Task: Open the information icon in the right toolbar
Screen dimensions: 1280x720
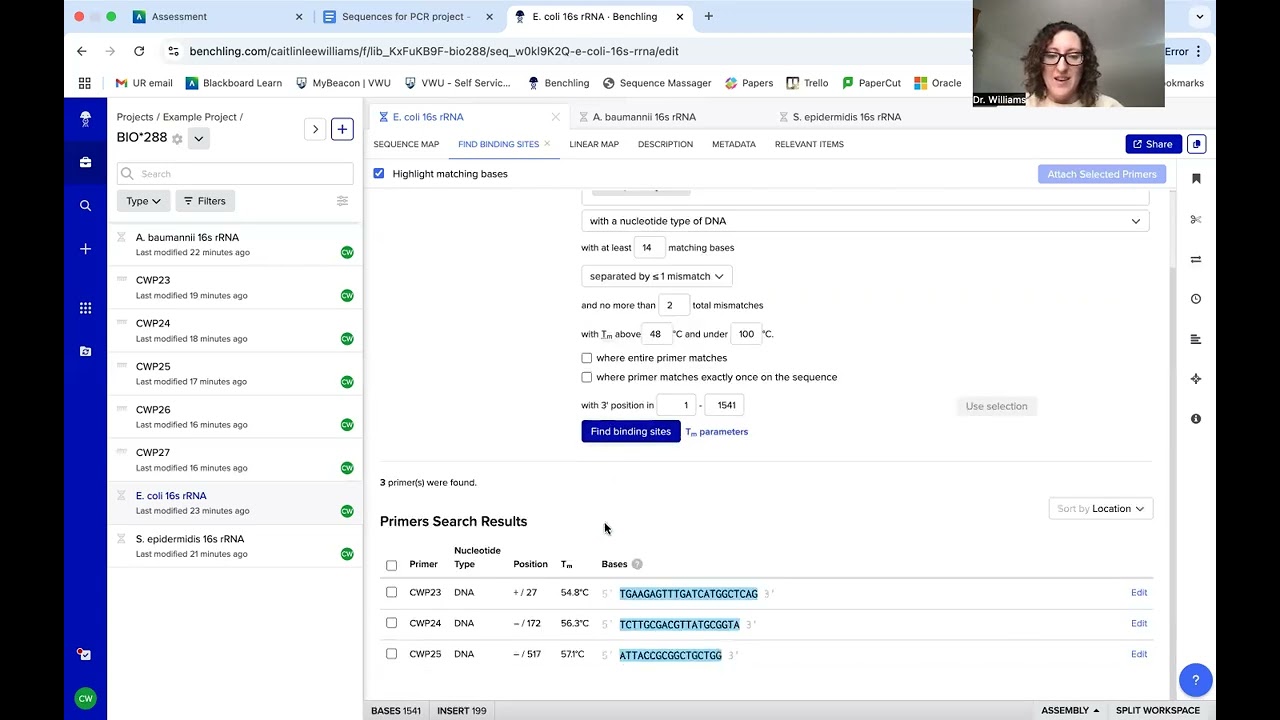Action: (1196, 419)
